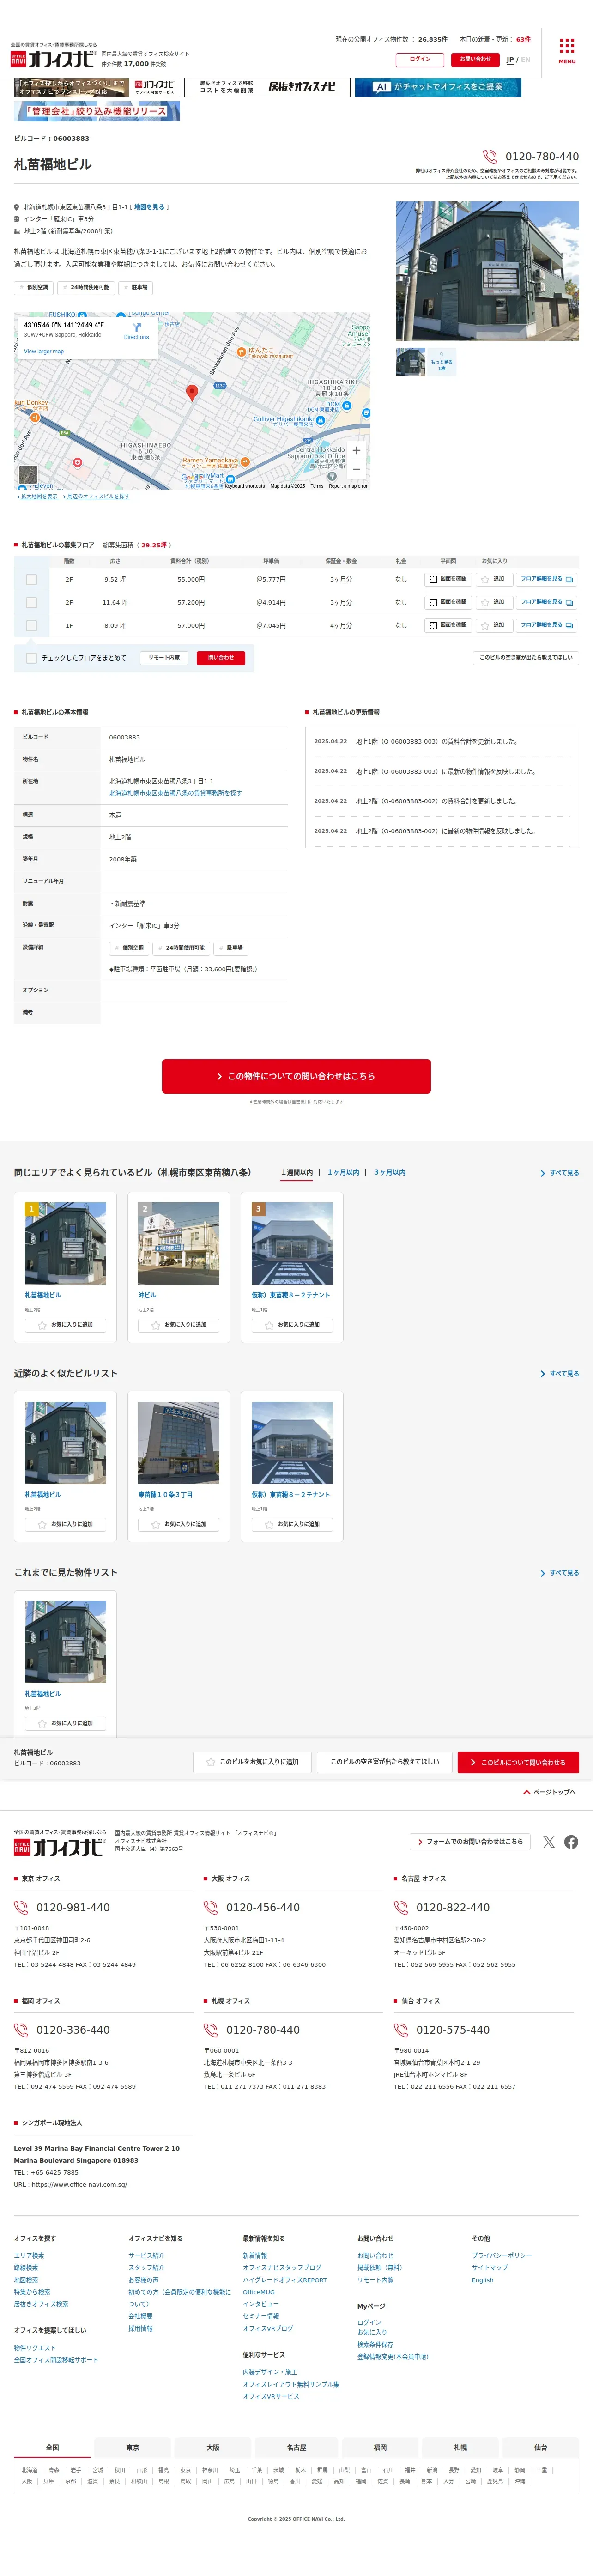This screenshot has height=2576, width=593.
Task: Check the 2F 11.64坪 floor checkbox
Action: 31,602
